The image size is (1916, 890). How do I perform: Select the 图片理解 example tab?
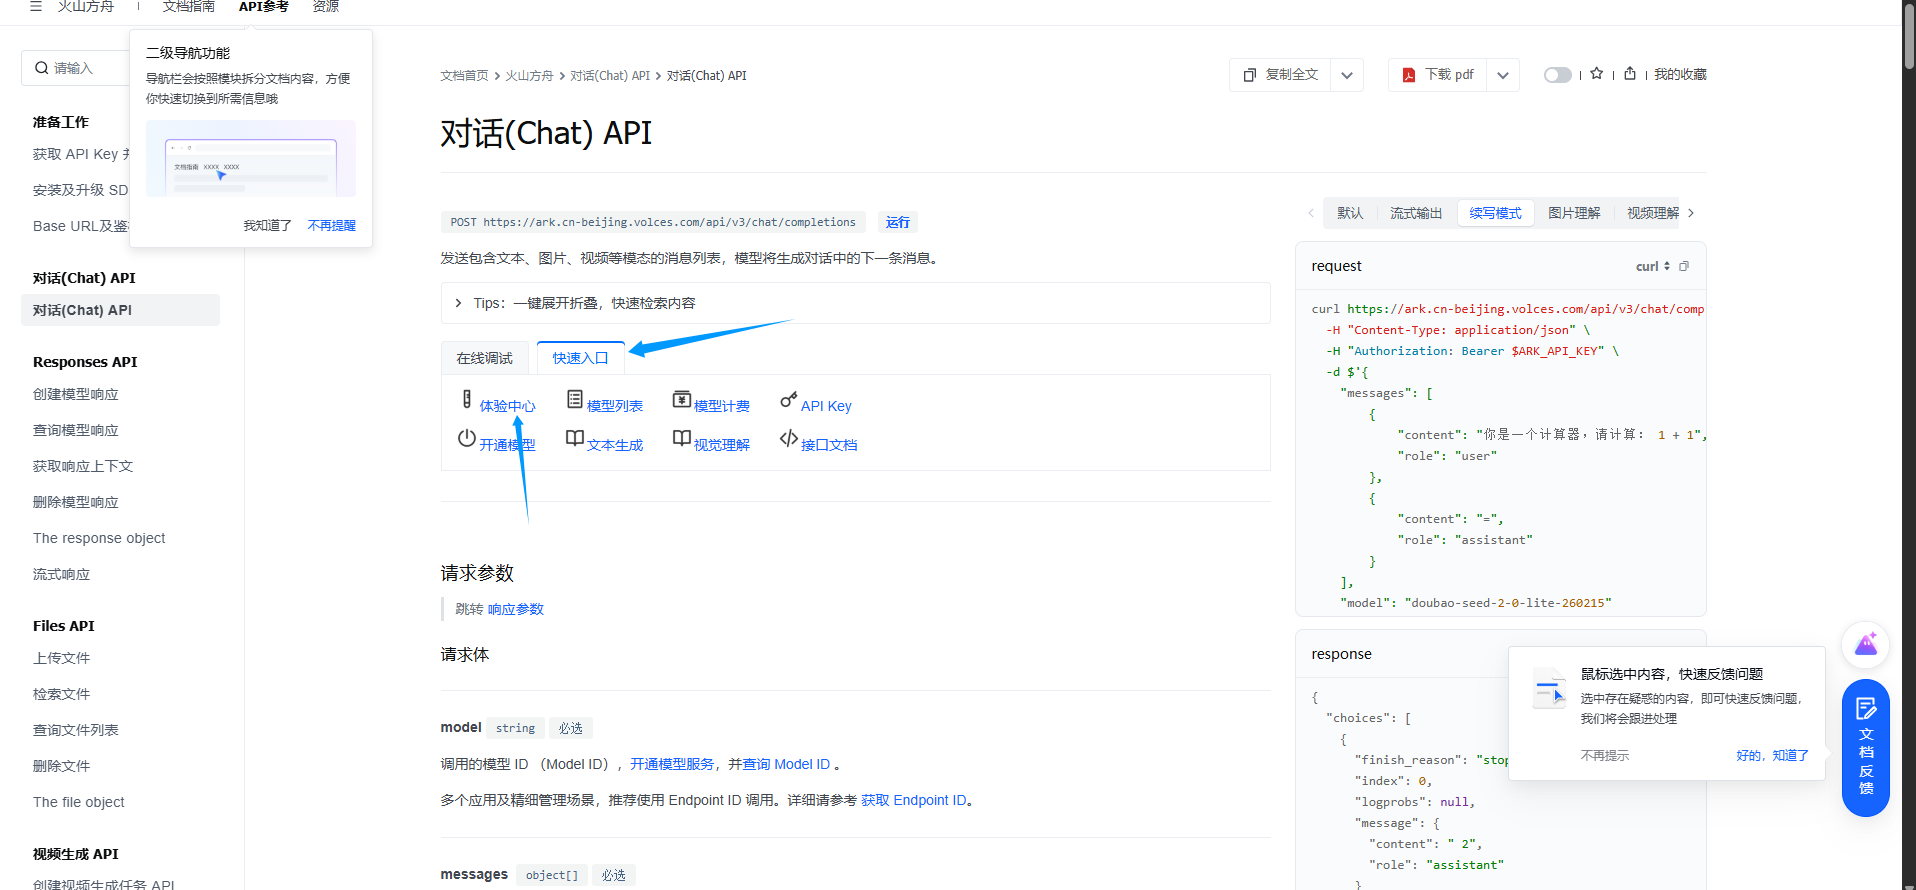(x=1574, y=213)
